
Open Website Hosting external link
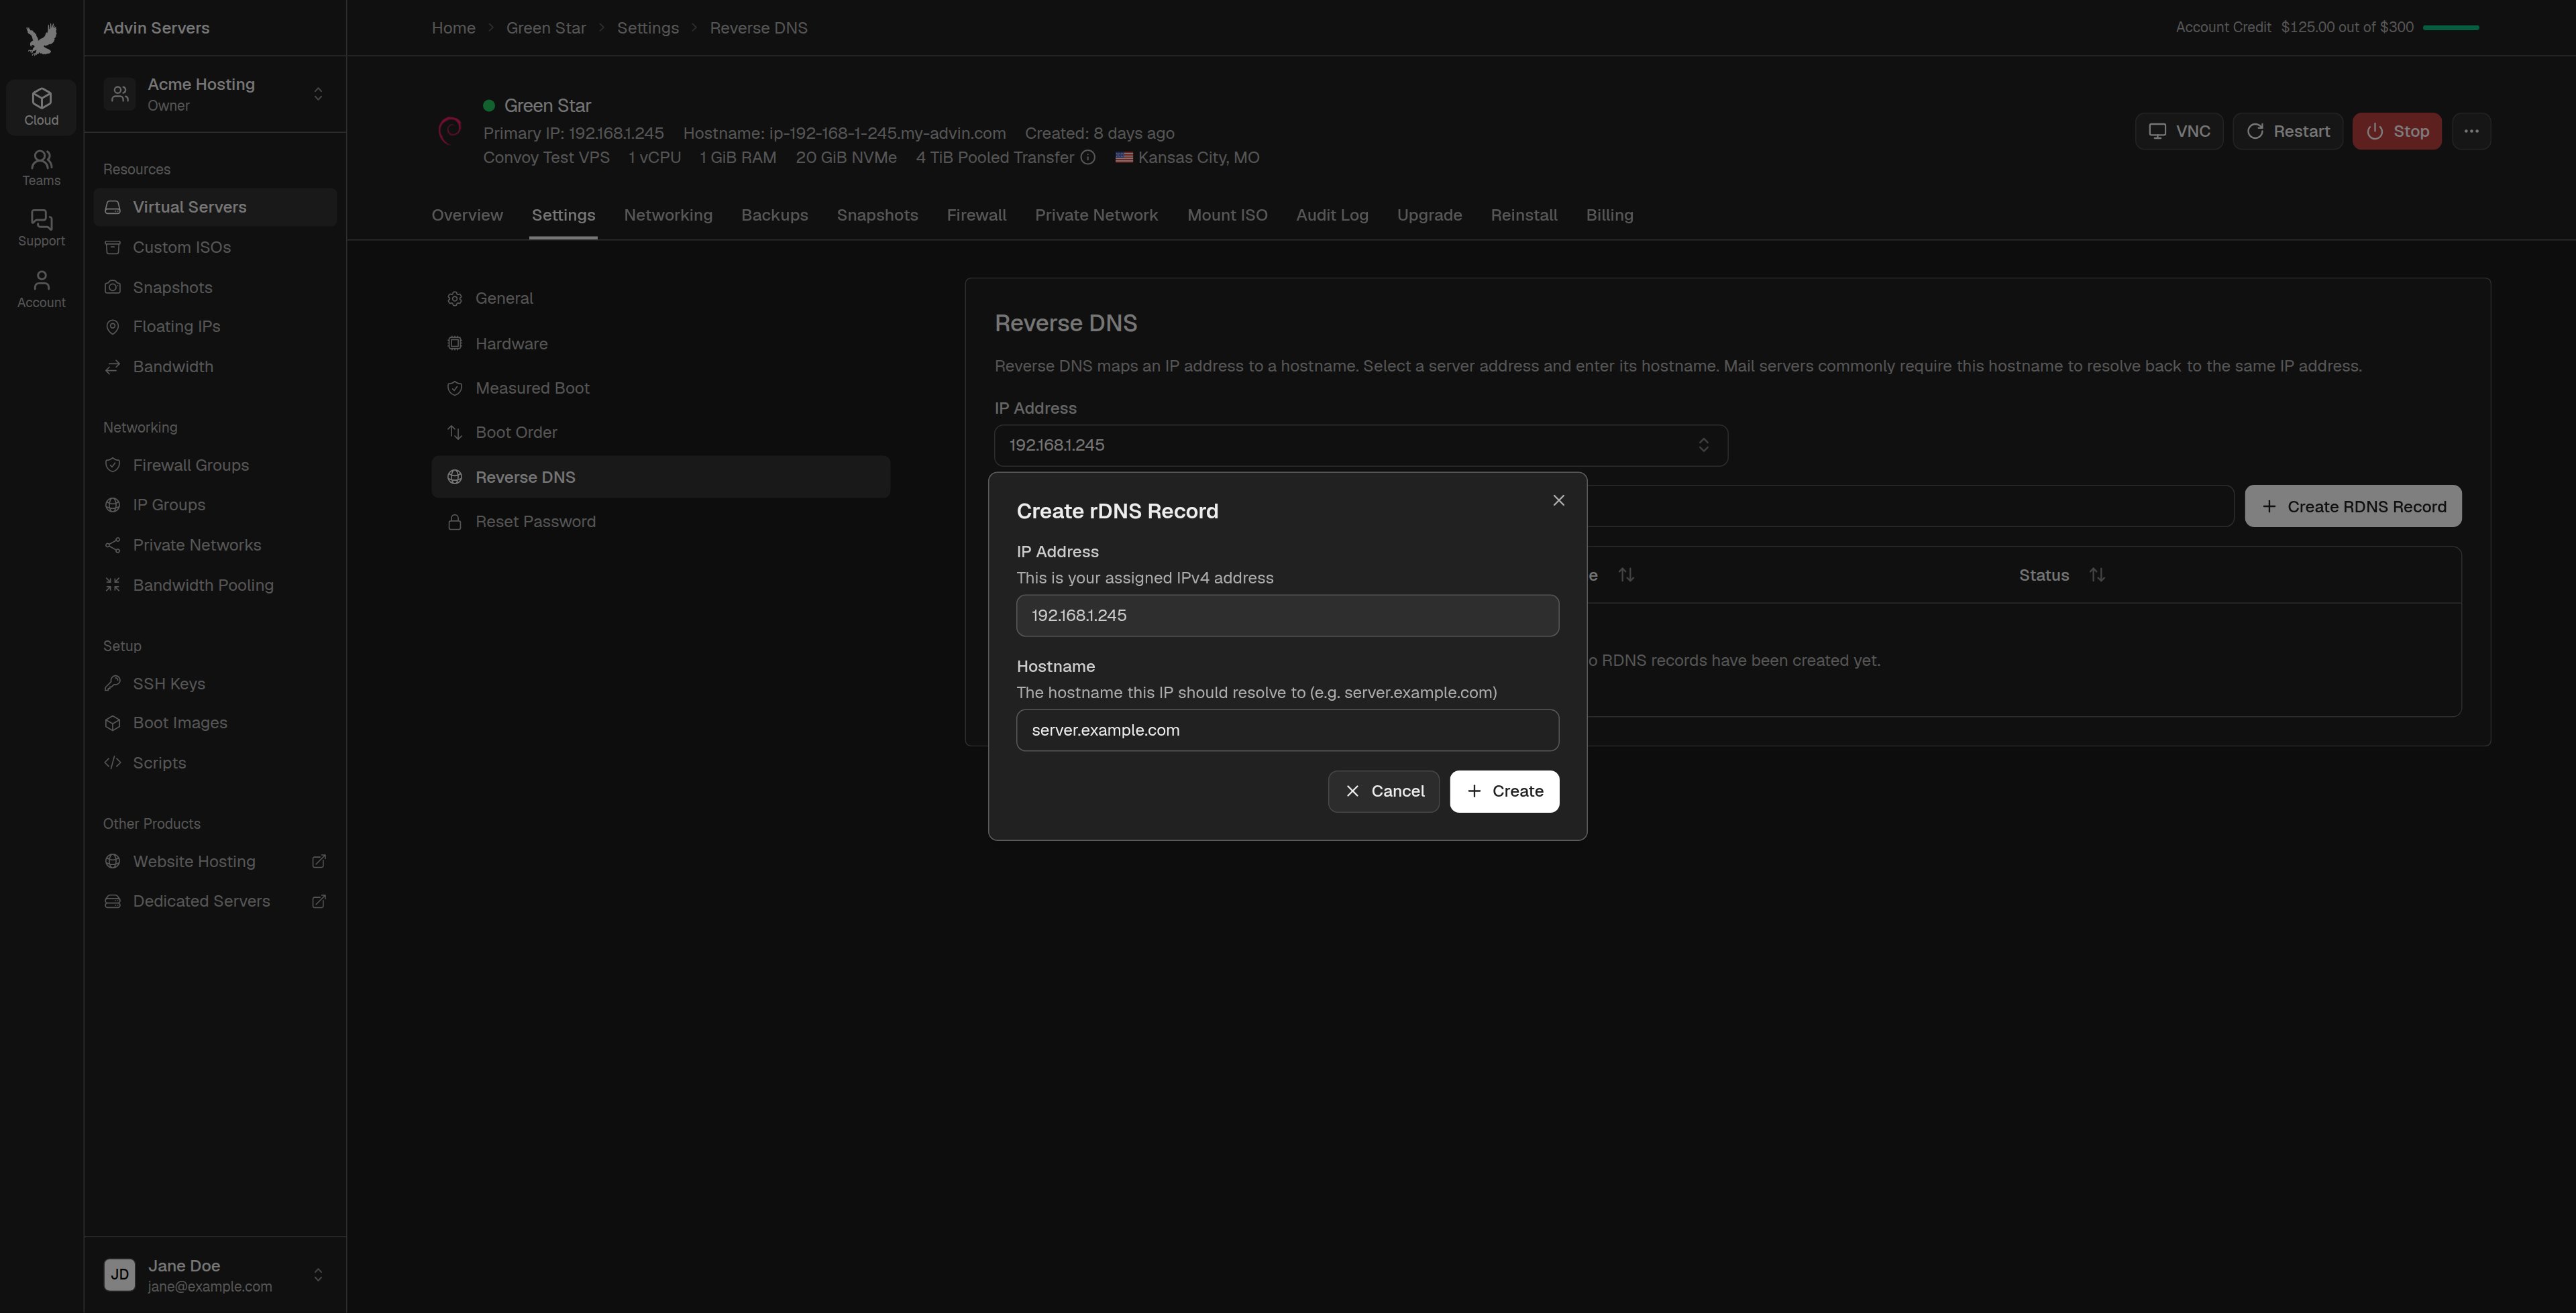(215, 861)
